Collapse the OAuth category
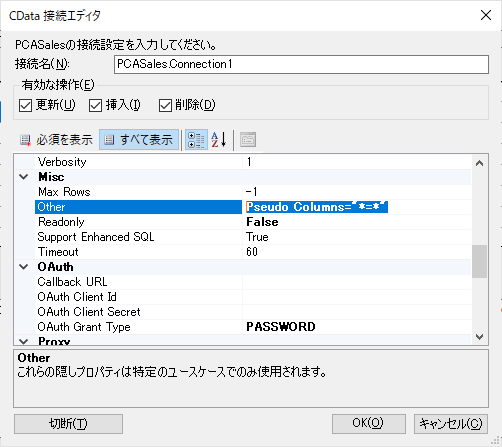Image resolution: width=502 pixels, height=447 pixels. pos(24,267)
